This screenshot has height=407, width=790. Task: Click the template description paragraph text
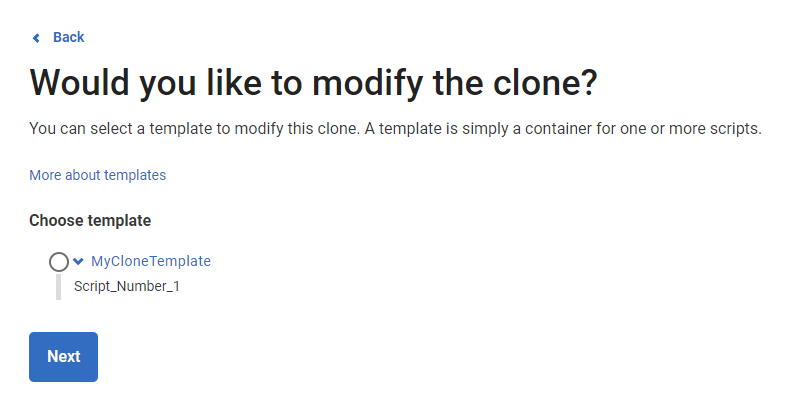tap(396, 130)
